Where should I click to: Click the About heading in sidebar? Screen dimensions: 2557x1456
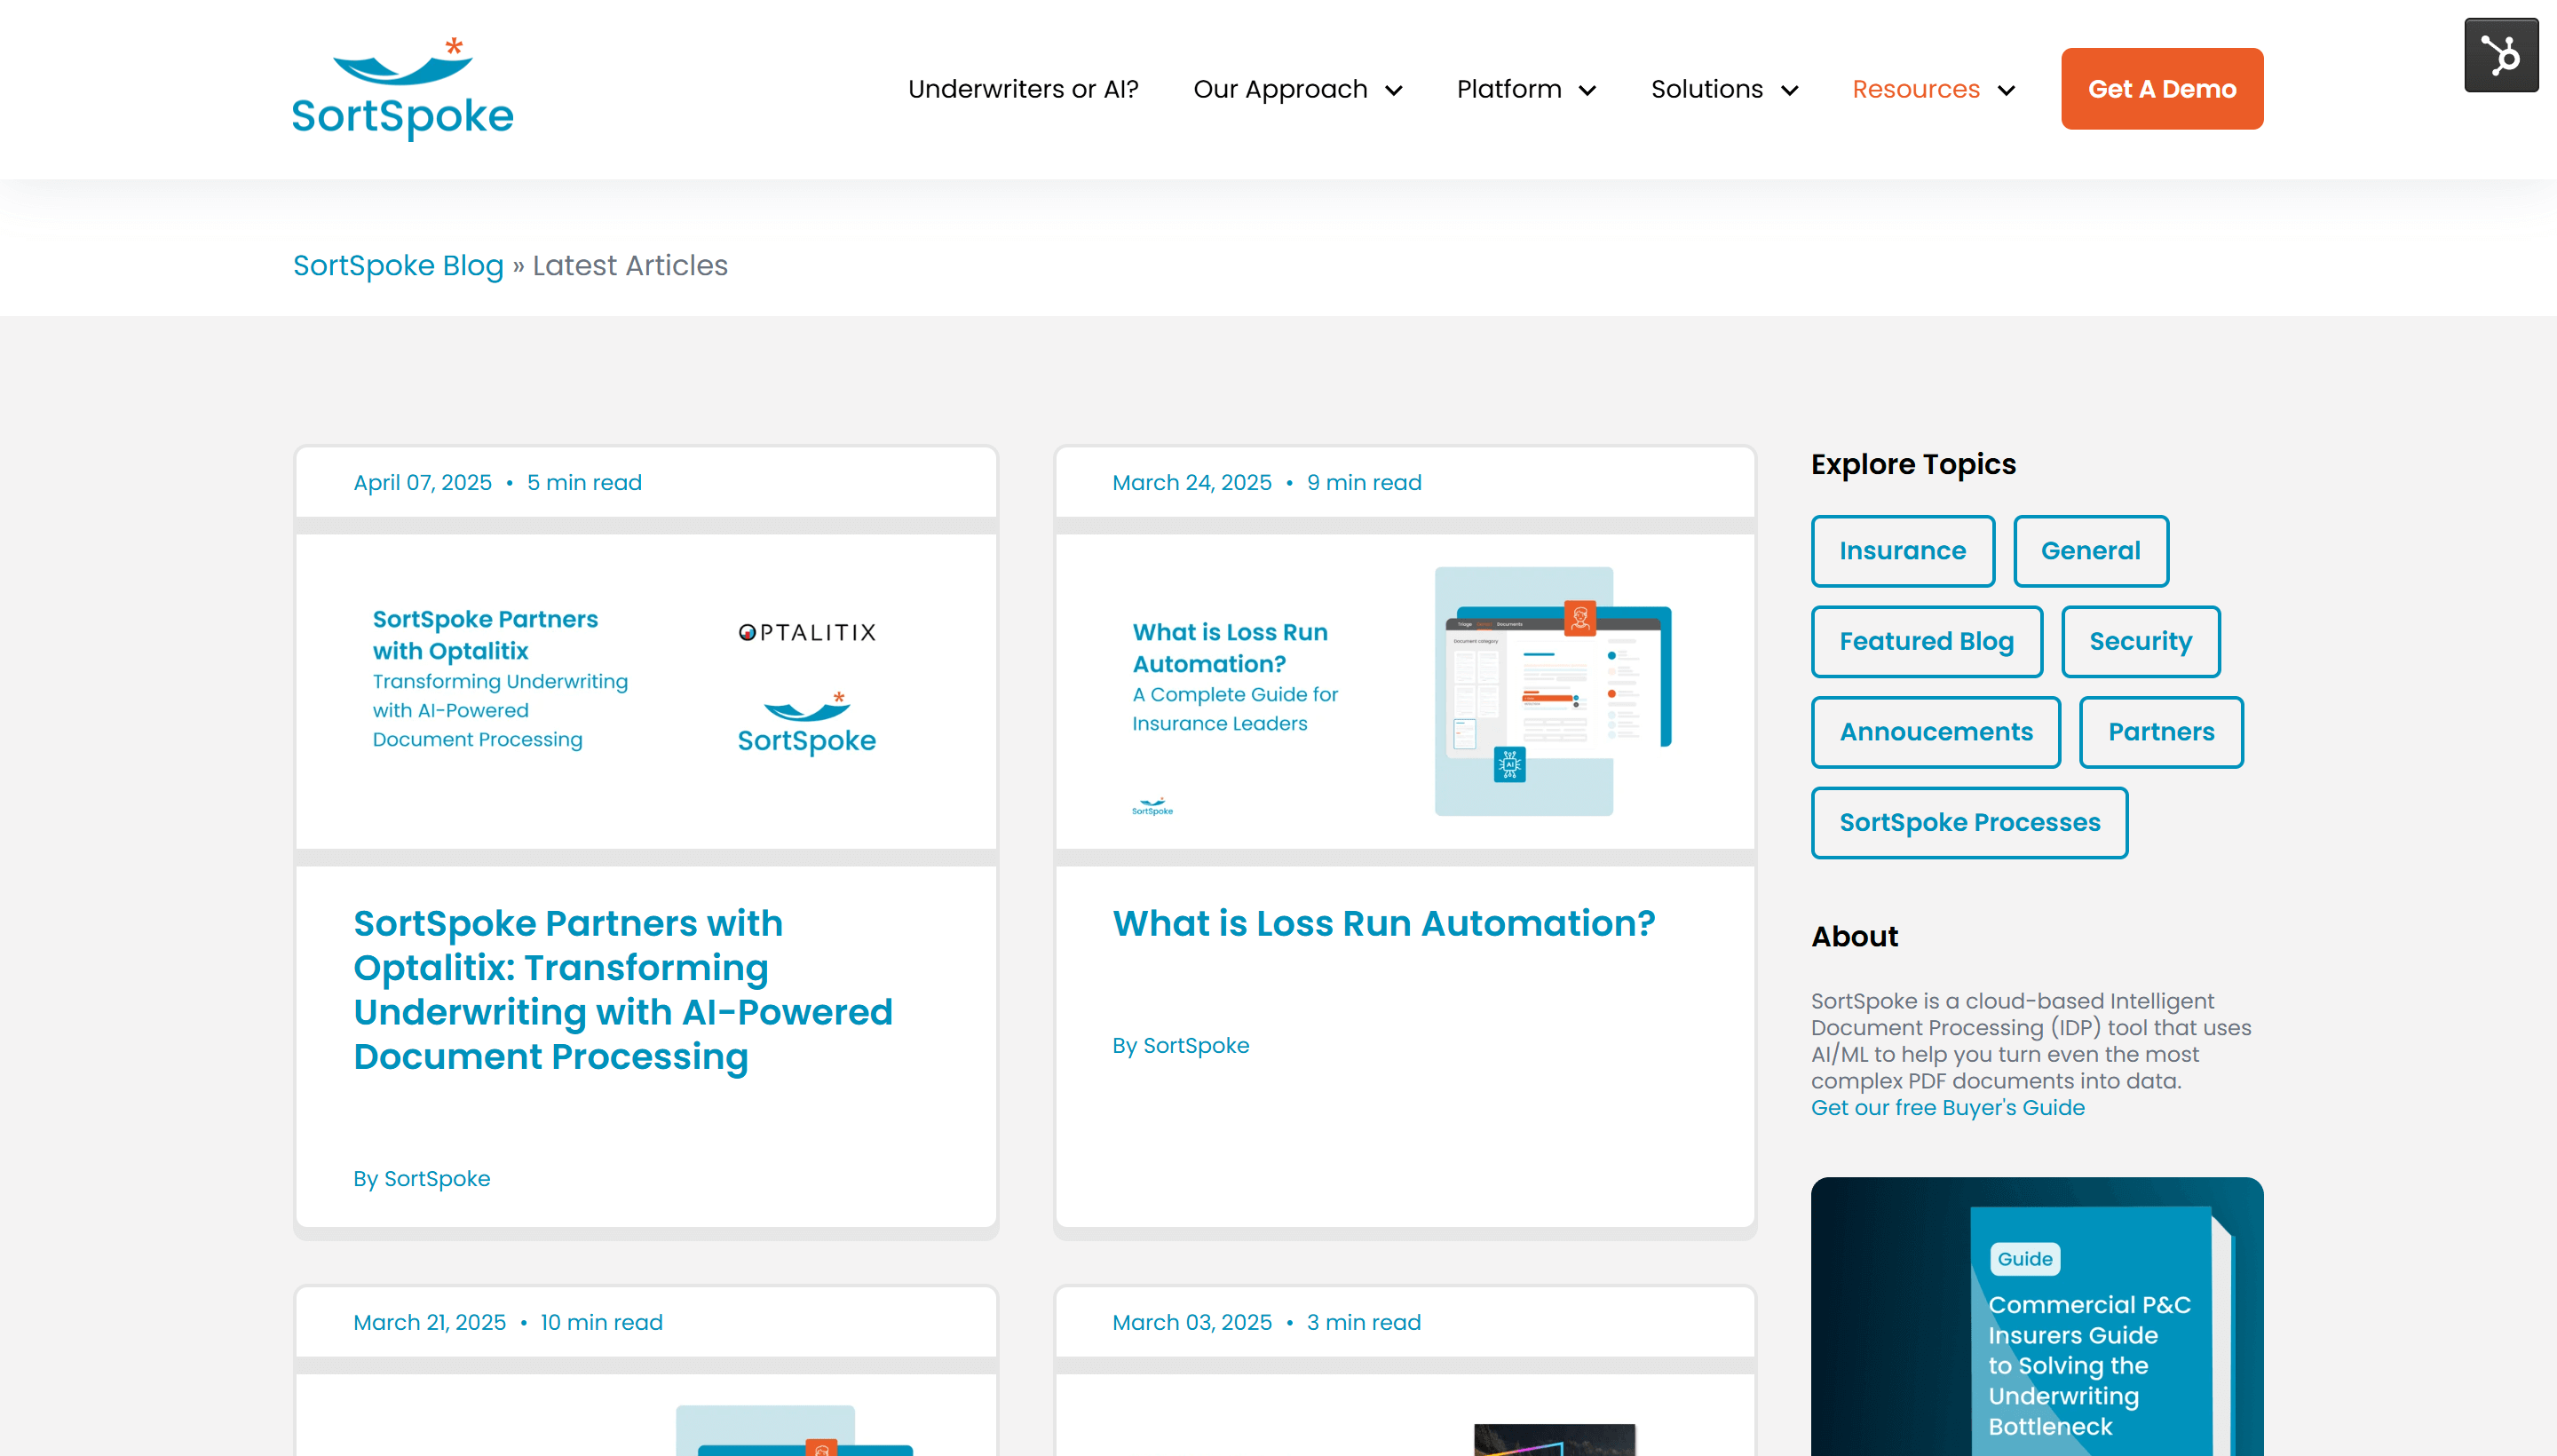pos(1854,936)
